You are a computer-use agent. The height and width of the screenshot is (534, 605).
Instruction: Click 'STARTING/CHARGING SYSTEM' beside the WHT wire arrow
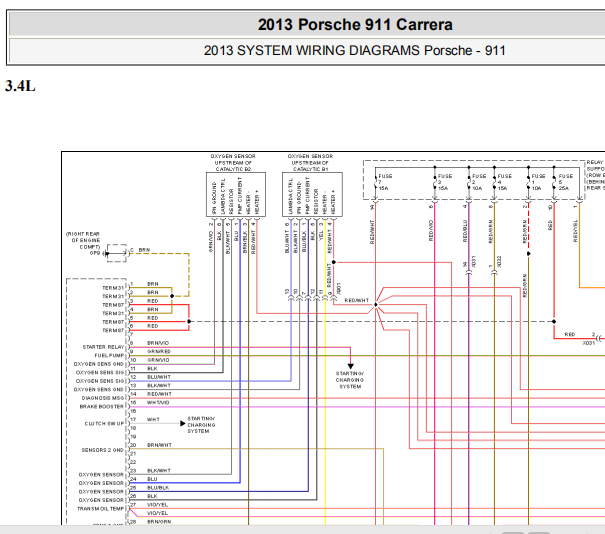pos(201,425)
